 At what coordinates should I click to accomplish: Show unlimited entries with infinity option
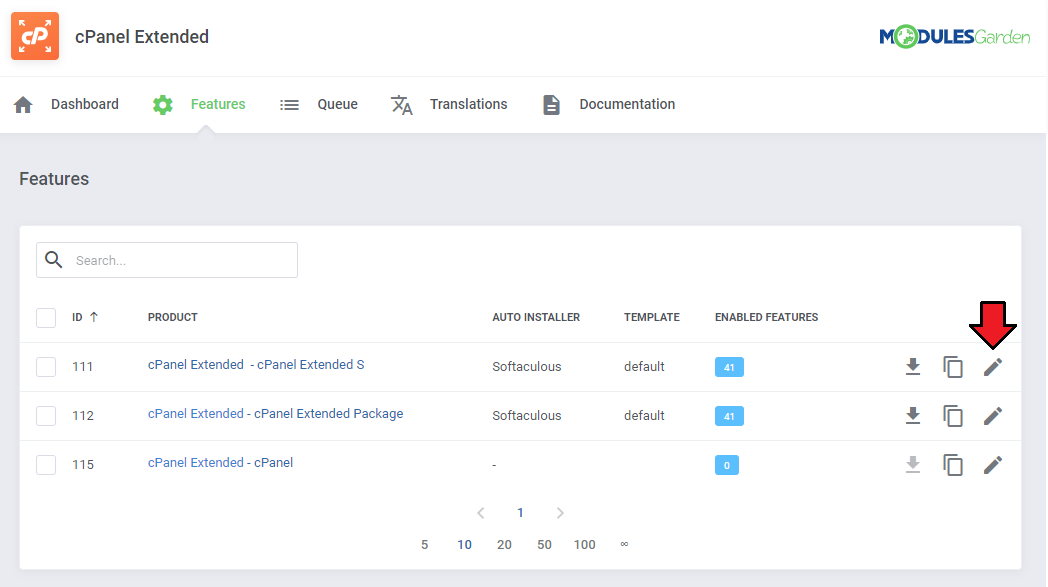pyautogui.click(x=624, y=544)
